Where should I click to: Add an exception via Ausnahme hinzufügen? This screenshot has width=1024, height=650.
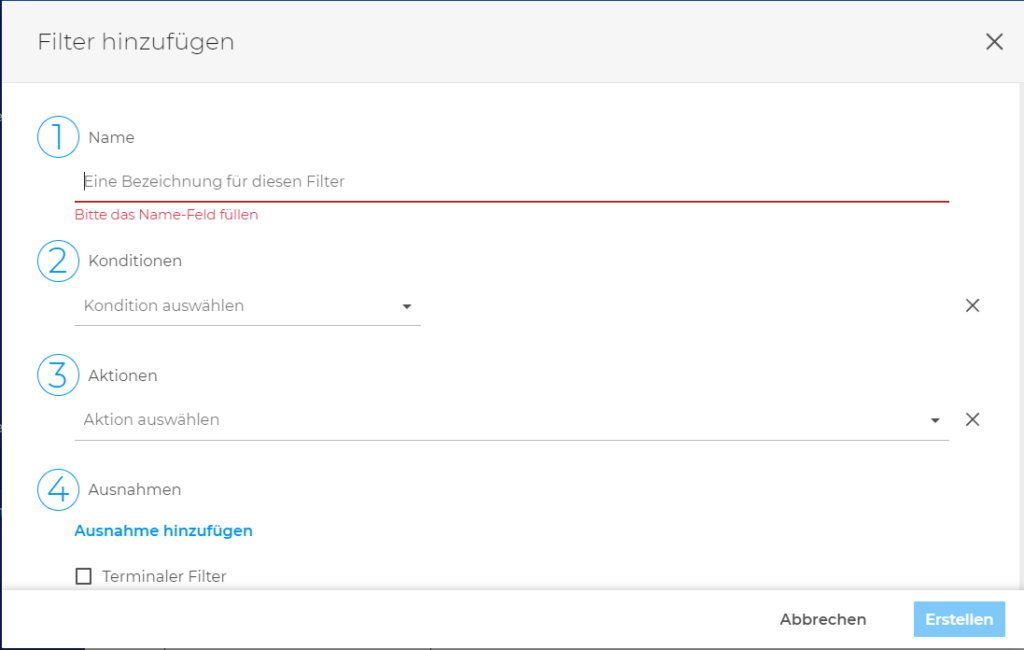[163, 530]
